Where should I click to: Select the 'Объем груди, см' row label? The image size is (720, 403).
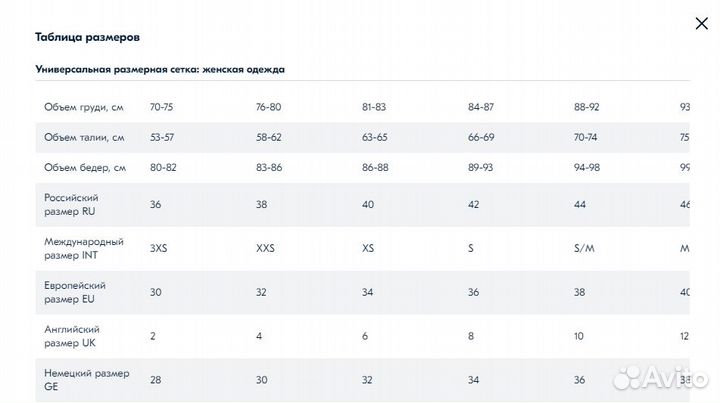coord(85,107)
